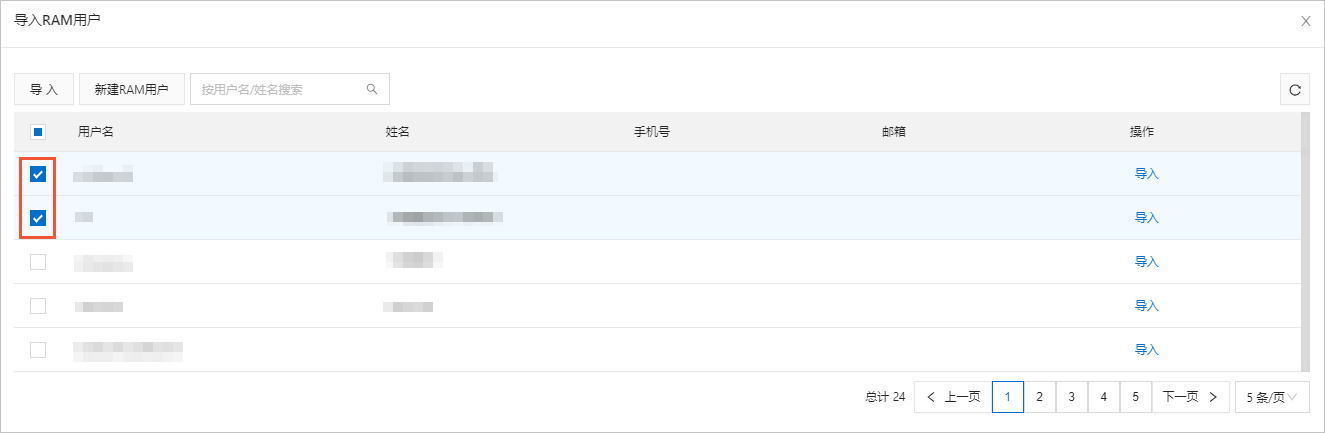
Task: Select page 3 in pagination
Action: pos(1071,397)
